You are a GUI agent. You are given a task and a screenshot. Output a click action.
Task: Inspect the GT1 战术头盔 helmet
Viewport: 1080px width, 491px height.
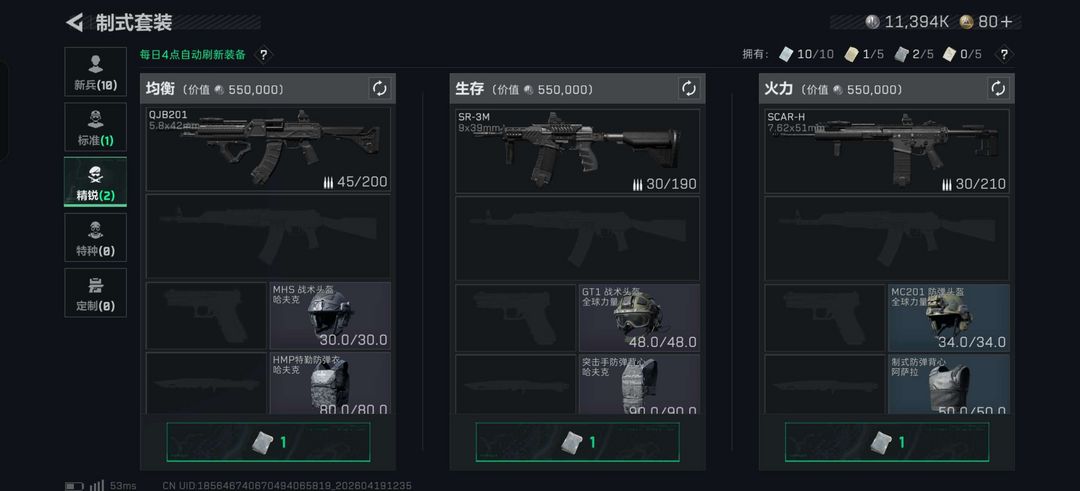[x=639, y=317]
